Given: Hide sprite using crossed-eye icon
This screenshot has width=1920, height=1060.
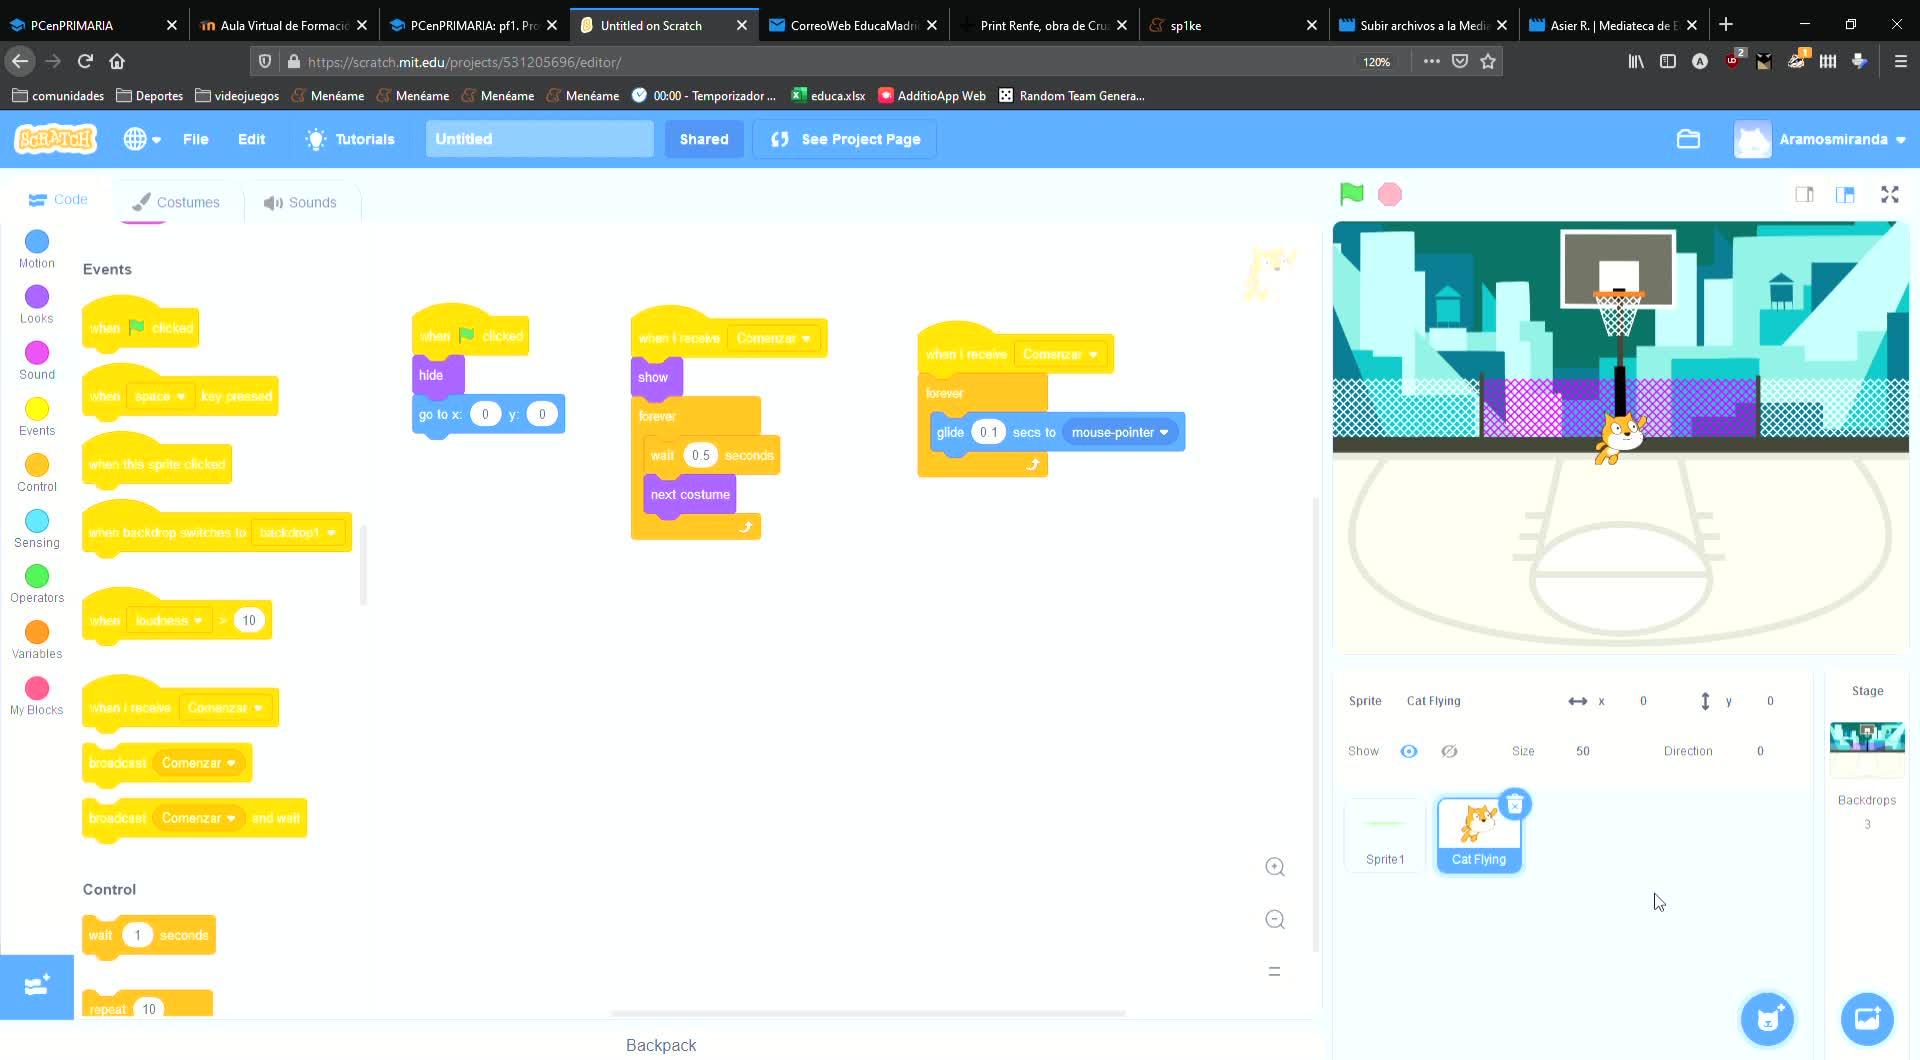Looking at the screenshot, I should point(1449,751).
